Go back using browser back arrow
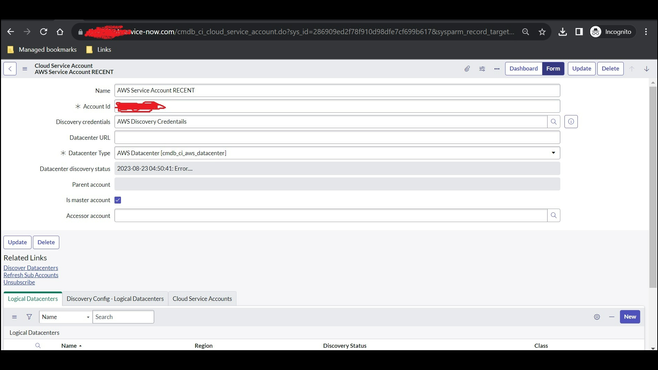This screenshot has width=658, height=370. tap(10, 31)
